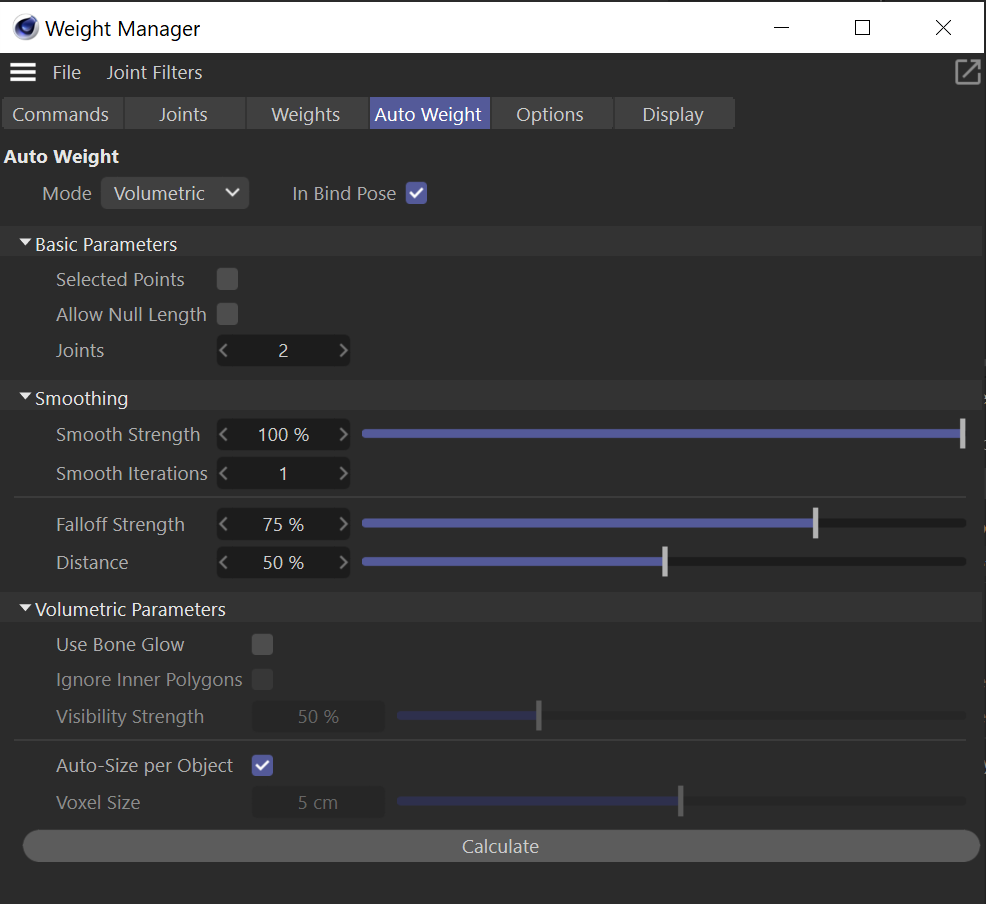986x904 pixels.
Task: Decrease Smooth Strength with left arrow
Action: pyautogui.click(x=224, y=435)
